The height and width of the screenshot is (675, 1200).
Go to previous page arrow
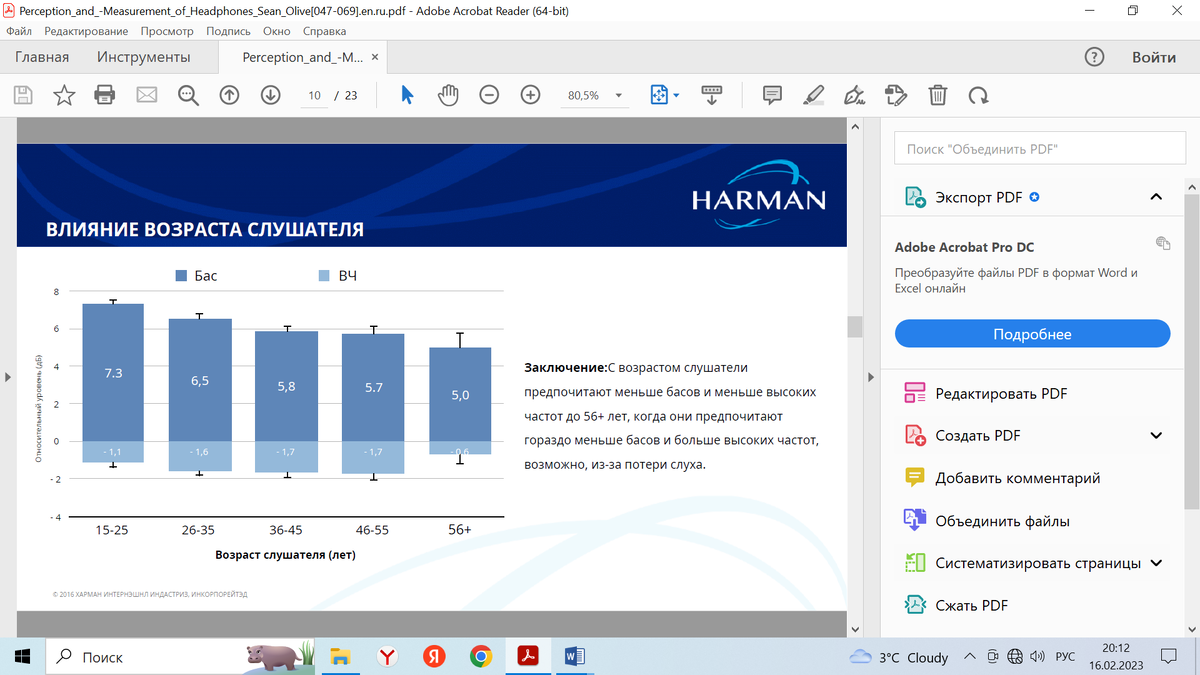pos(229,95)
